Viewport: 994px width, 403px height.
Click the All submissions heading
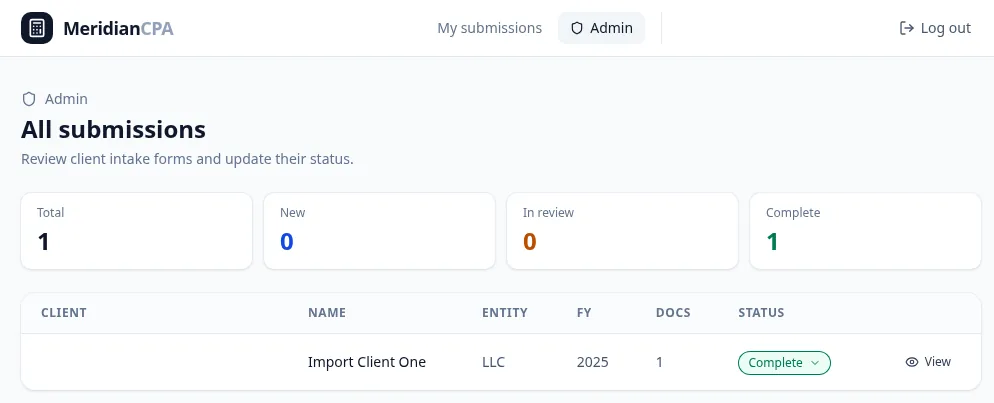click(x=113, y=129)
